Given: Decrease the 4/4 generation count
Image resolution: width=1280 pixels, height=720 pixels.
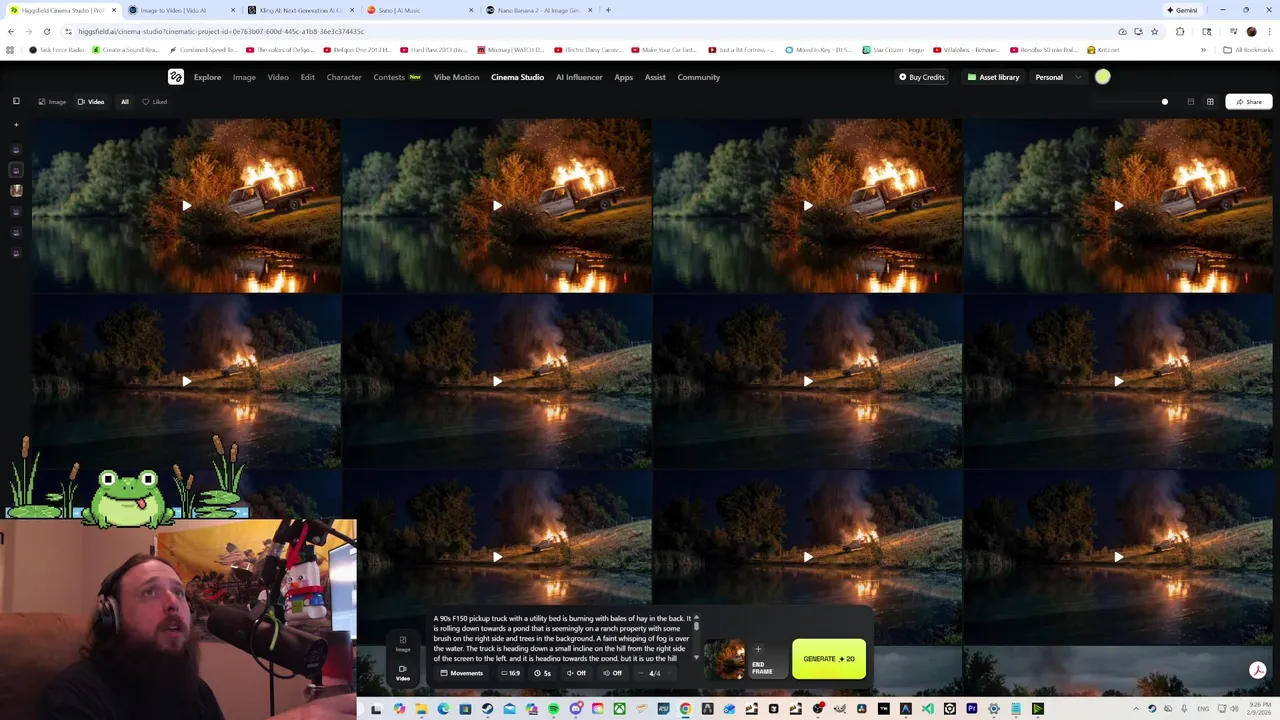Looking at the screenshot, I should click(642, 673).
